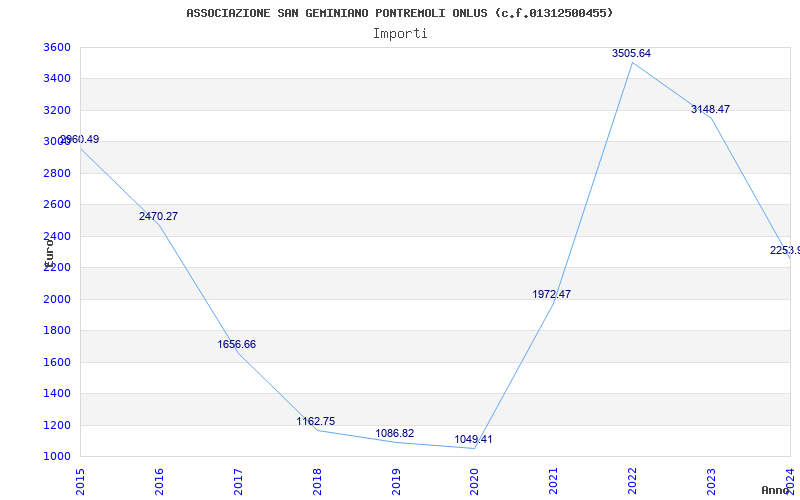Select data label 3148.47
The width and height of the screenshot is (800, 500).
(710, 109)
